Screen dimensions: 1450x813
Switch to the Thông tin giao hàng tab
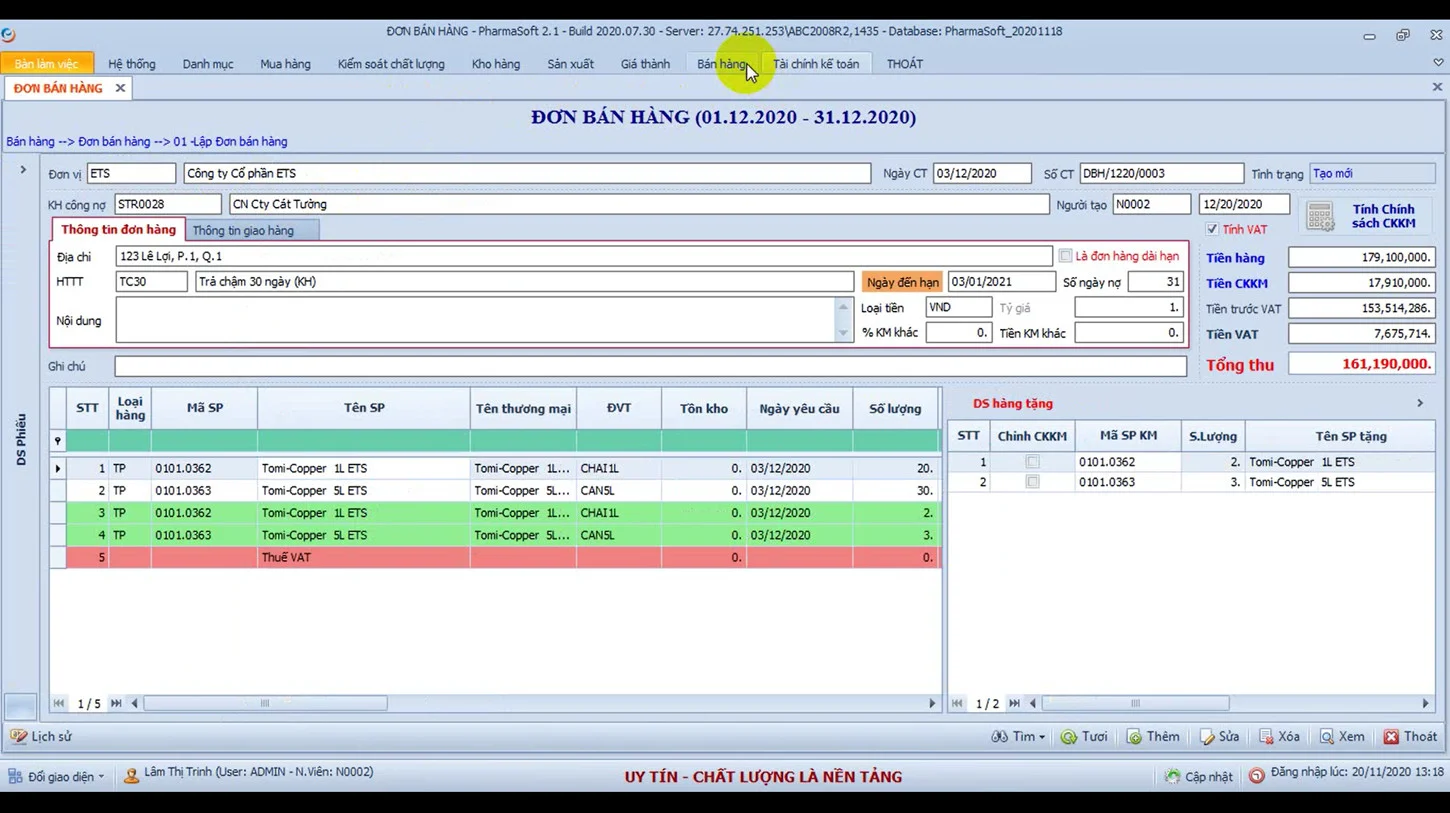tap(243, 231)
